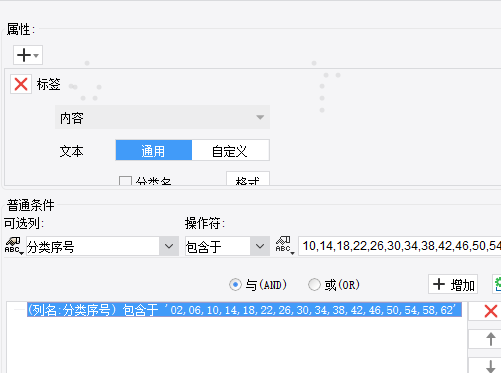Focus the value field starting with 10,14,18

(x=400, y=246)
